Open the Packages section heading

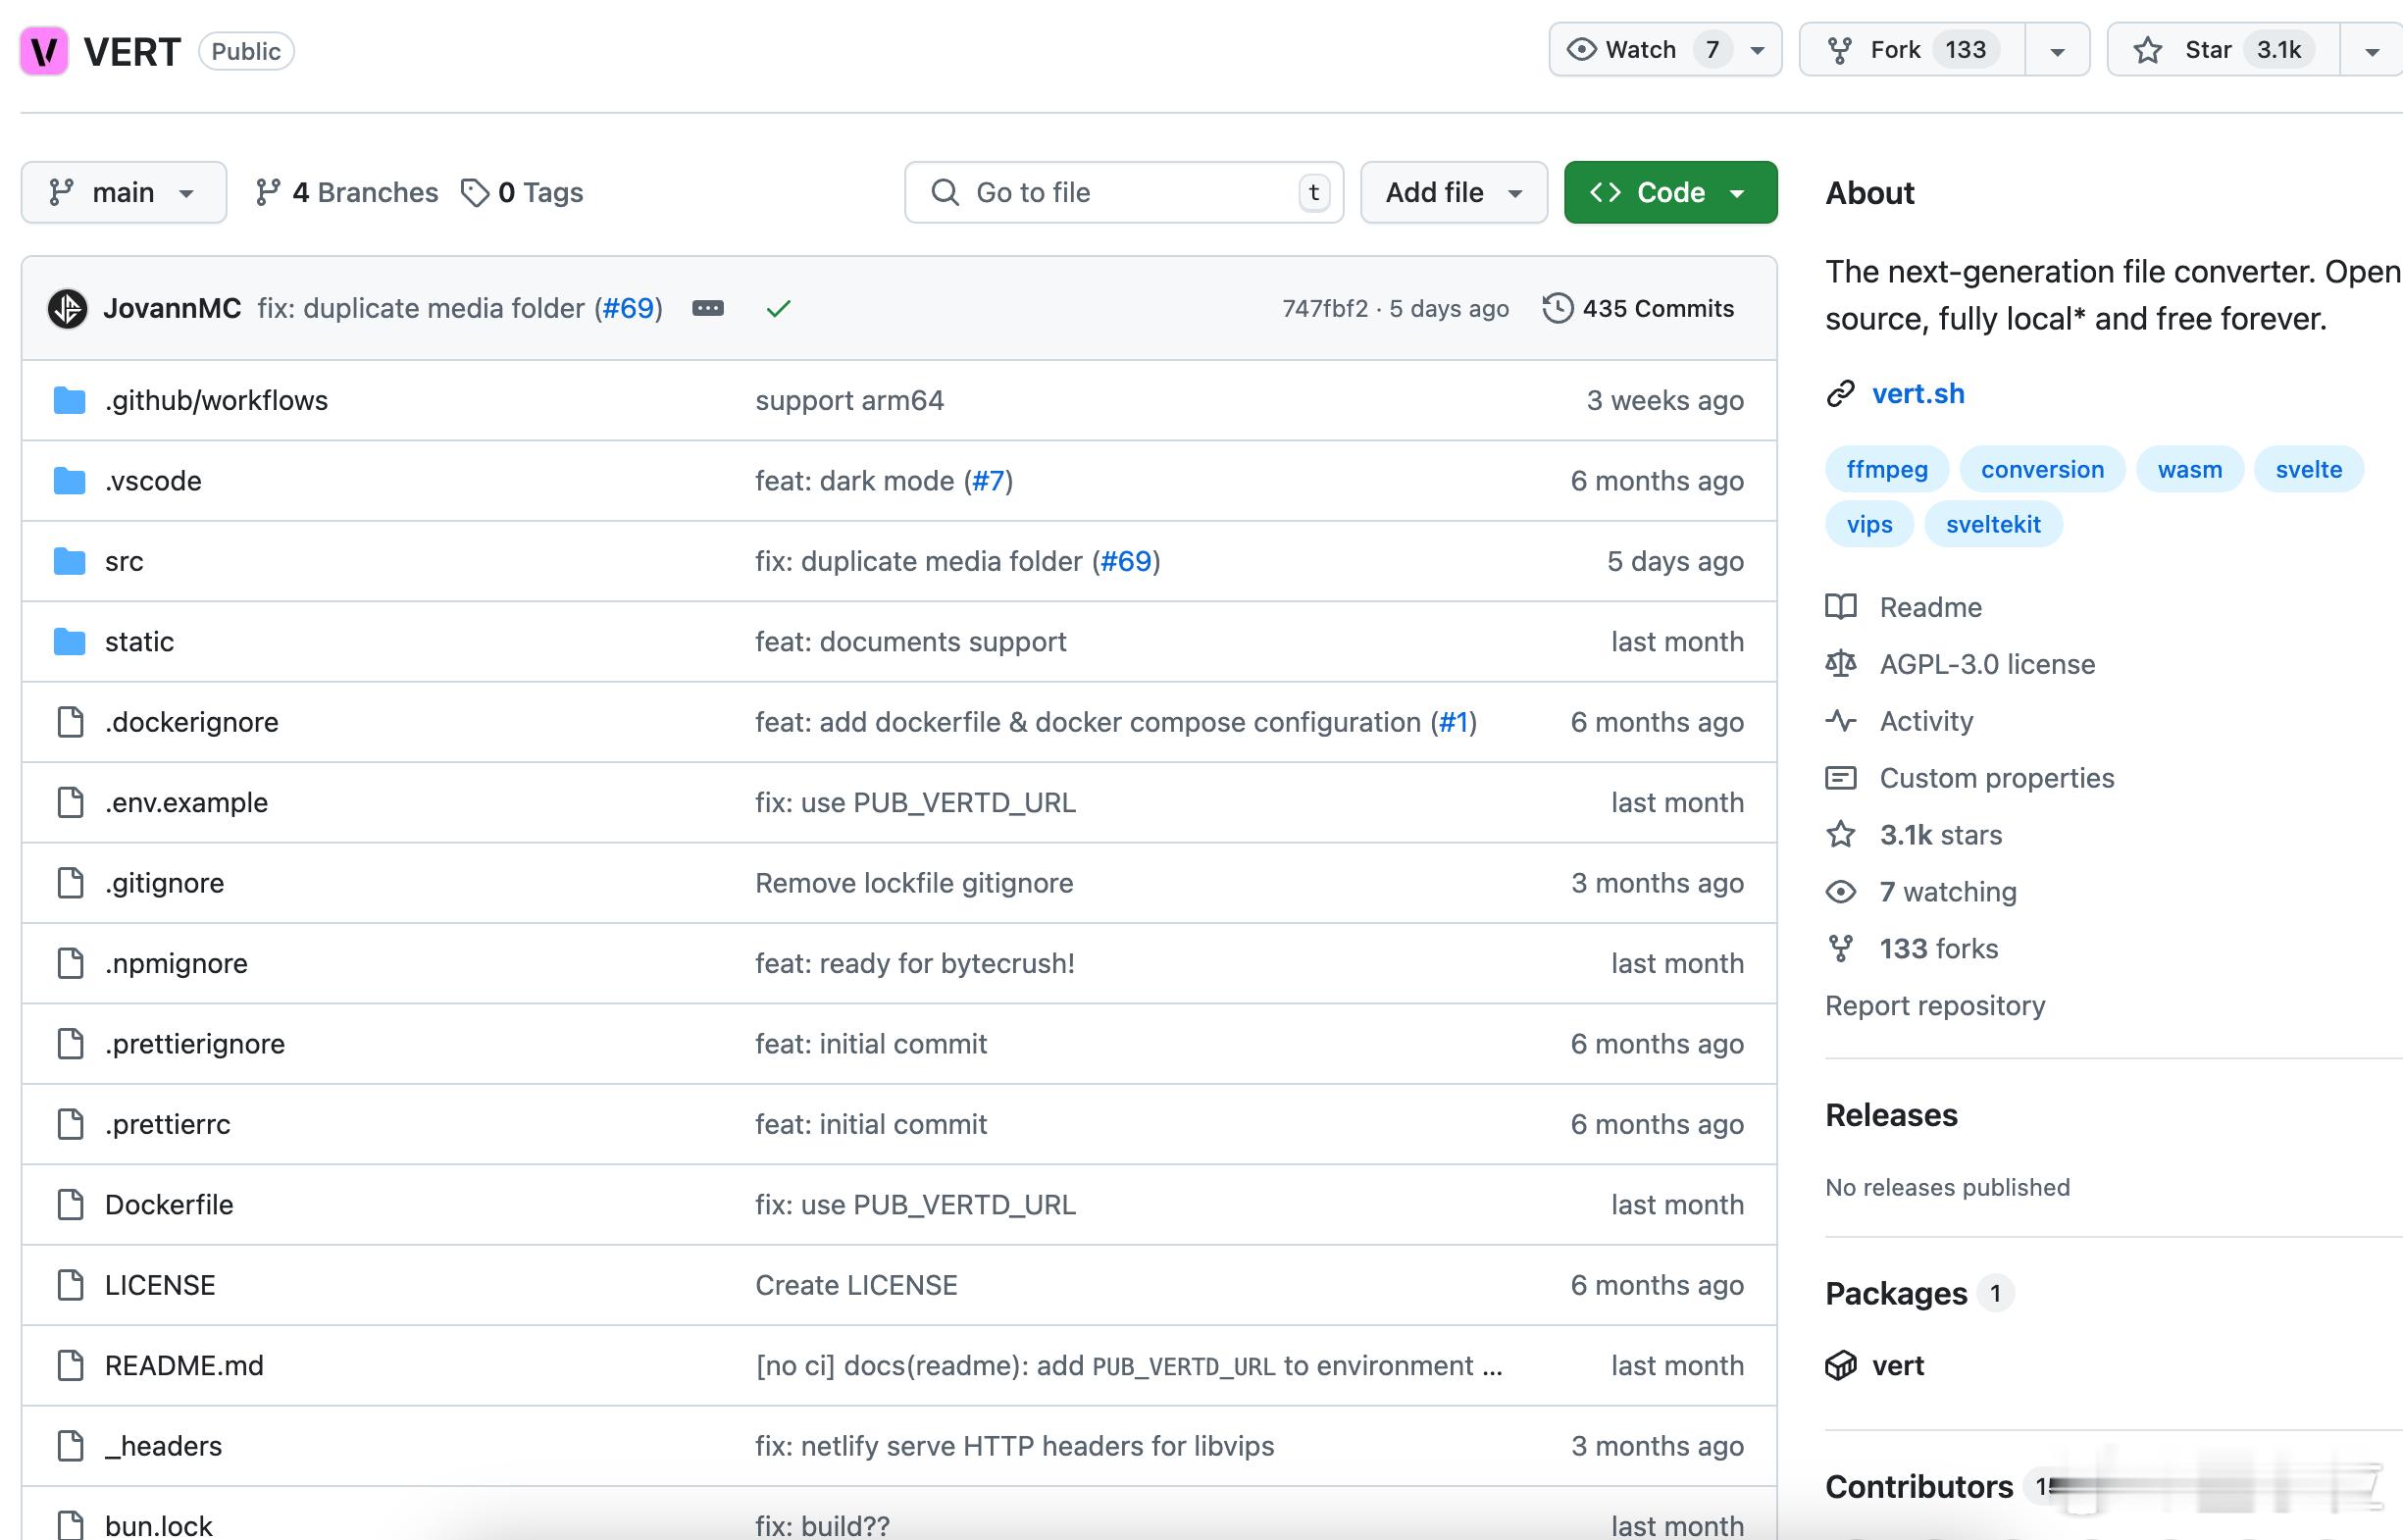point(1896,1293)
